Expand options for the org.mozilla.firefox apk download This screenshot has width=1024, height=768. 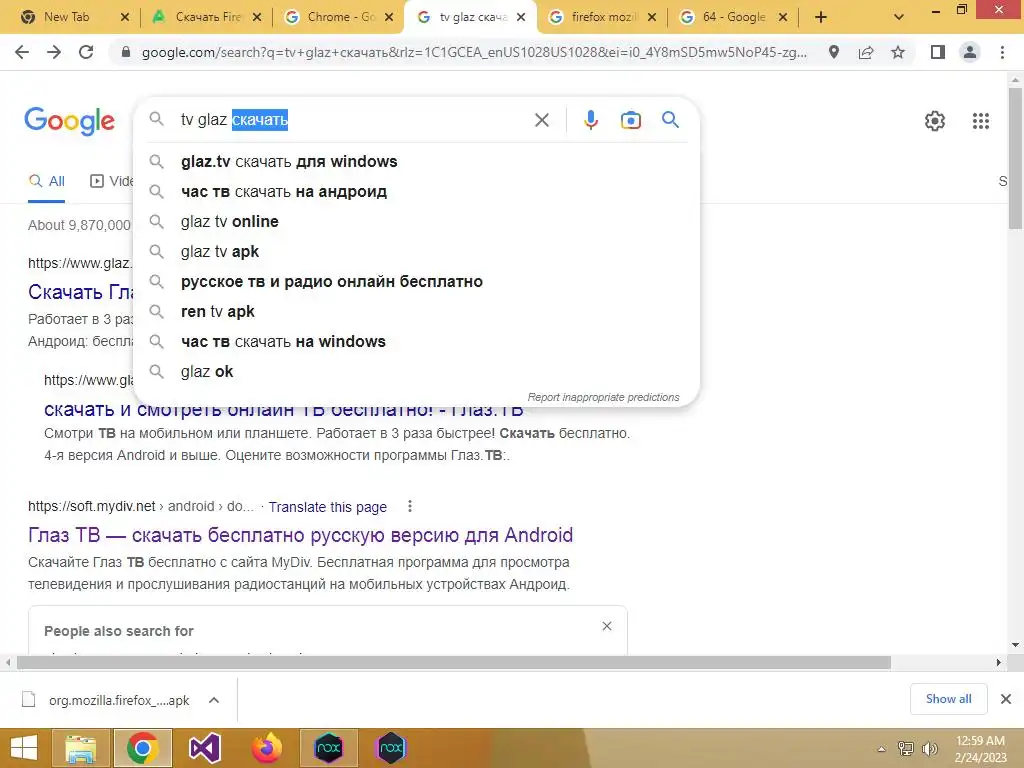[214, 700]
